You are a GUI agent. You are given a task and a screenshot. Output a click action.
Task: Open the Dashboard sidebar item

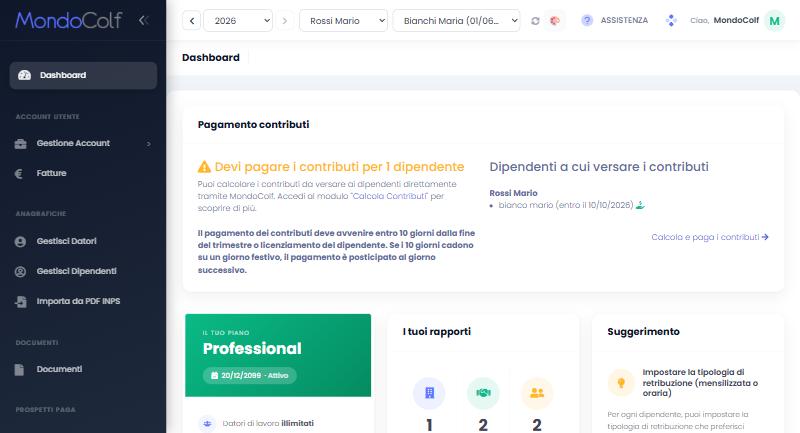pyautogui.click(x=83, y=75)
